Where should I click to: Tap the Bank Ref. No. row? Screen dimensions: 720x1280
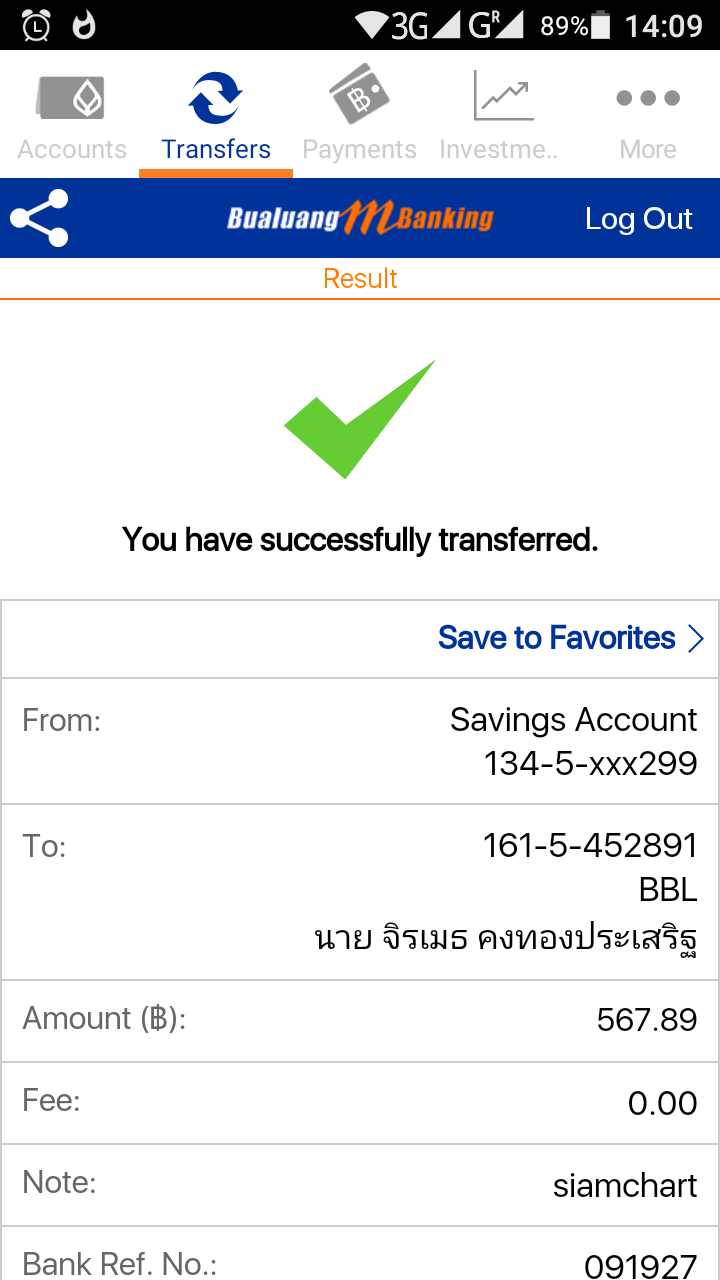[x=360, y=1260]
